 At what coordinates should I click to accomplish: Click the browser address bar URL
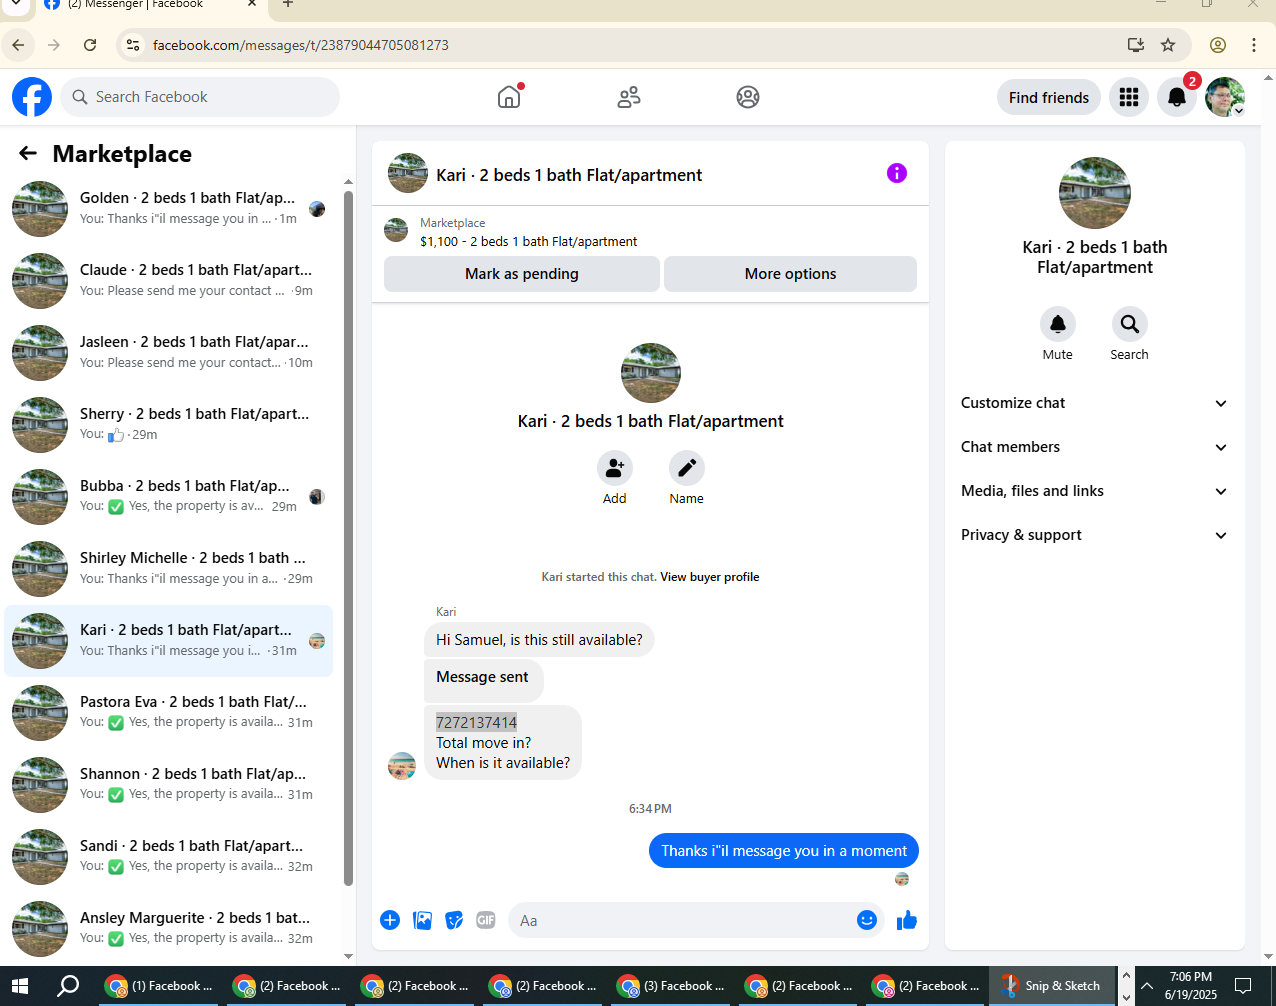[x=301, y=45]
